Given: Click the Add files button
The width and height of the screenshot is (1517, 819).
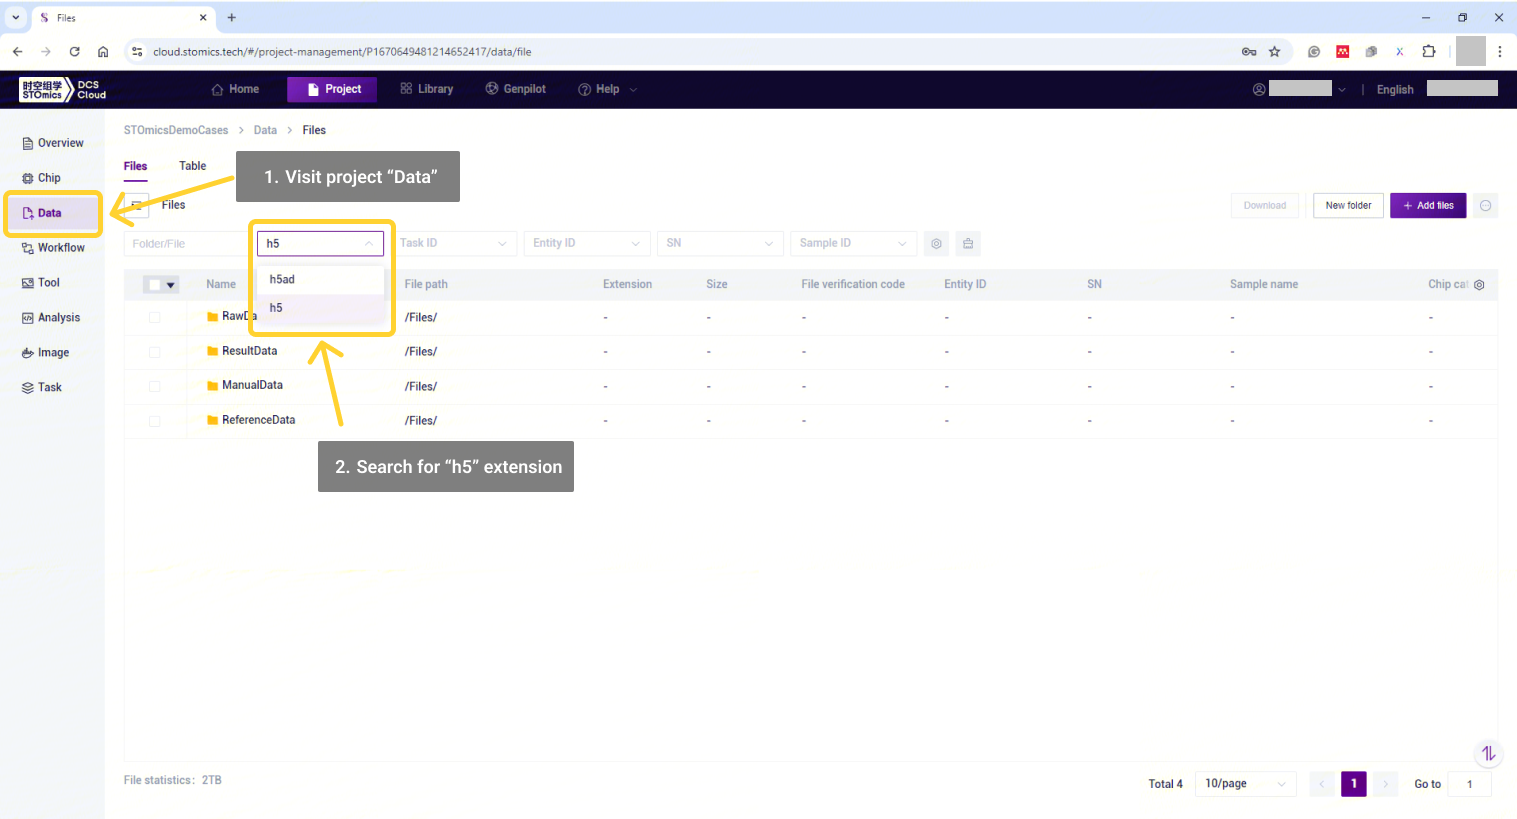Looking at the screenshot, I should pyautogui.click(x=1427, y=206).
